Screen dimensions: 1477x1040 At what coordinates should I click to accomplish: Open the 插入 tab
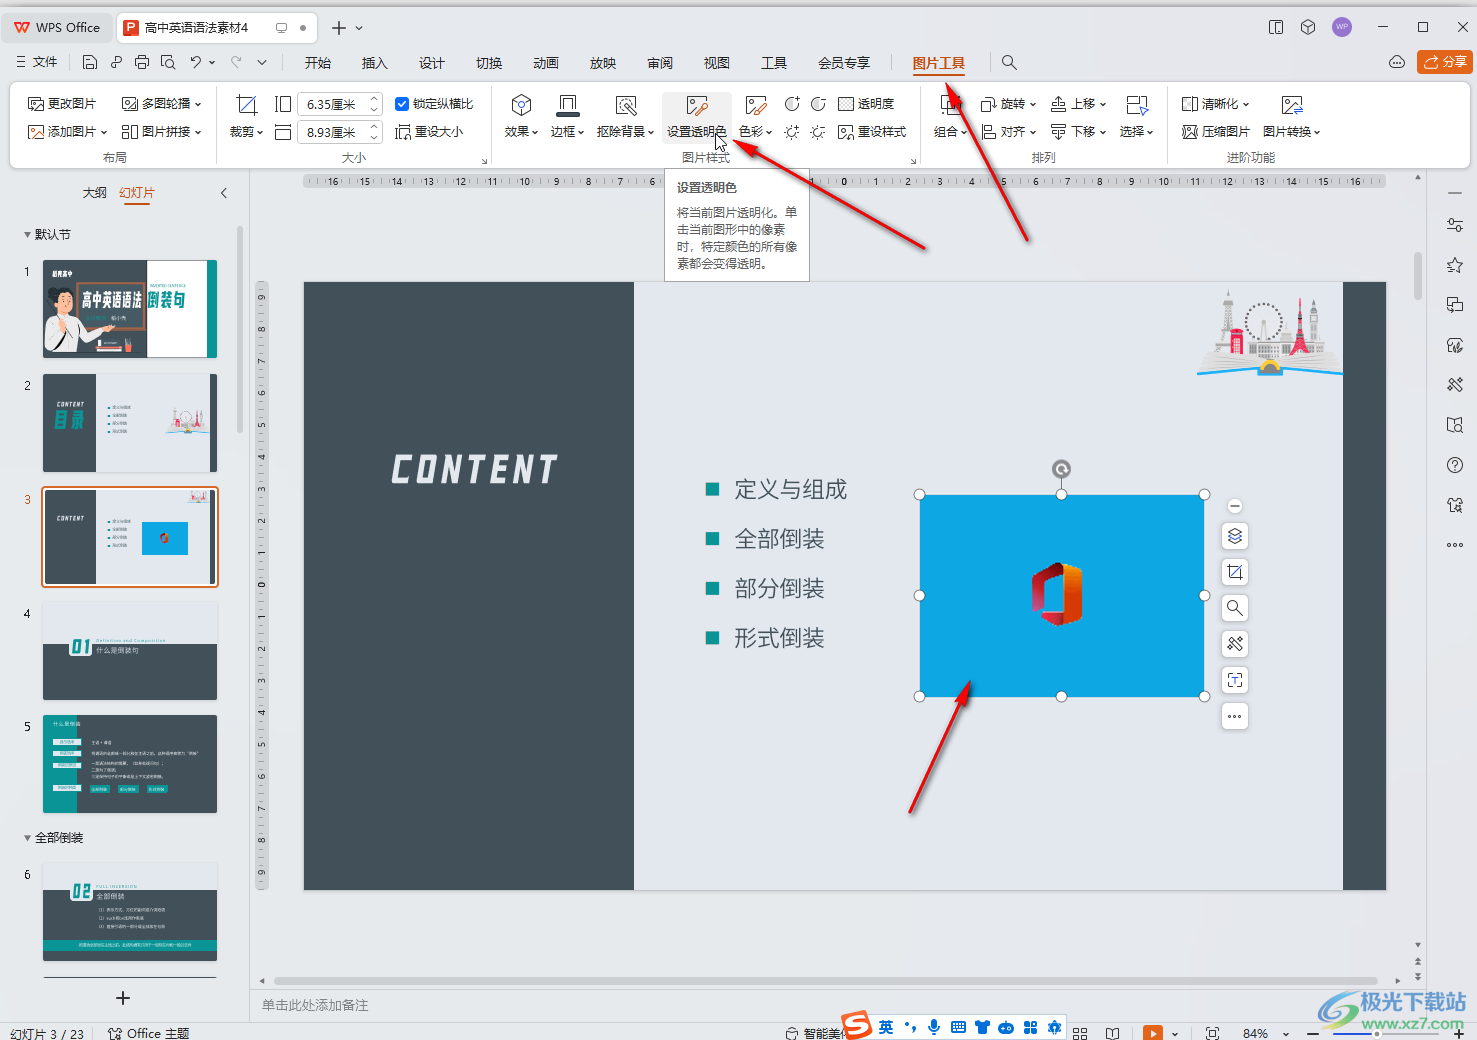[x=374, y=63]
